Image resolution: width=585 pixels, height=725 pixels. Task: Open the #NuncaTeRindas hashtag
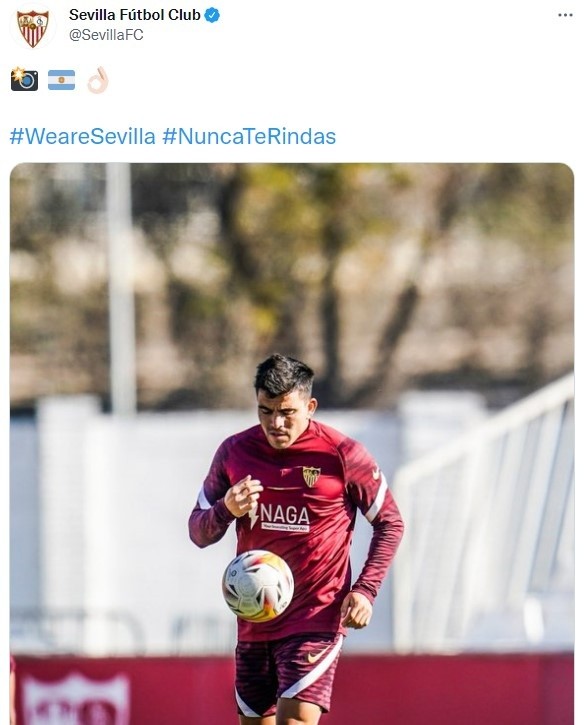pos(249,136)
